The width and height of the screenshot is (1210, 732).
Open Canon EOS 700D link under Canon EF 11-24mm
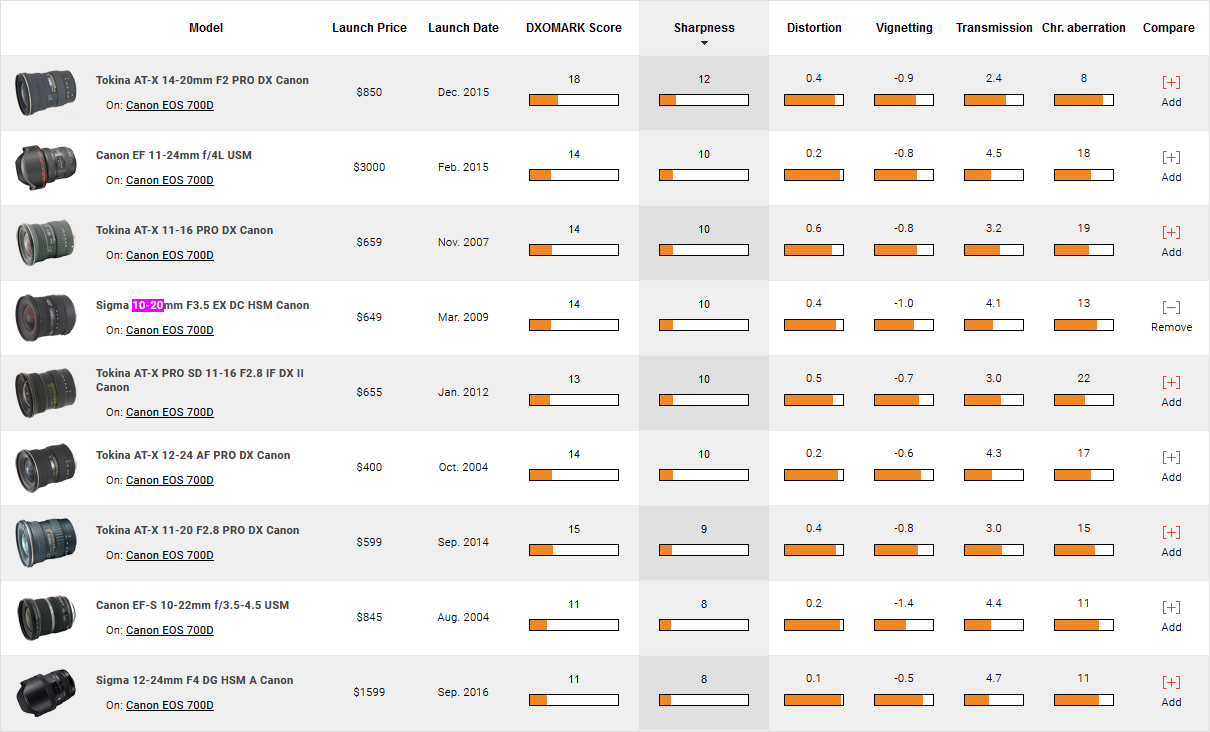click(169, 180)
